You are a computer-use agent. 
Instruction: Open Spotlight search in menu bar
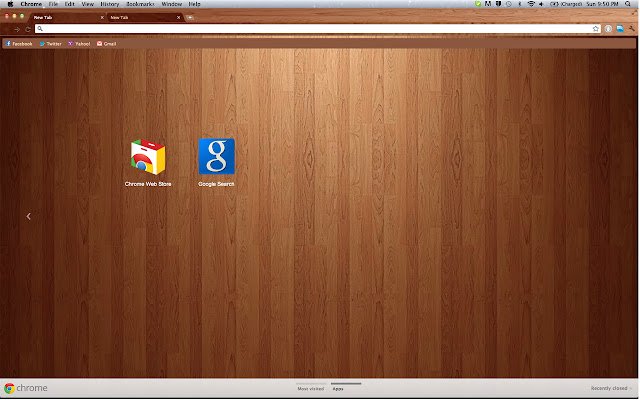coord(628,4)
